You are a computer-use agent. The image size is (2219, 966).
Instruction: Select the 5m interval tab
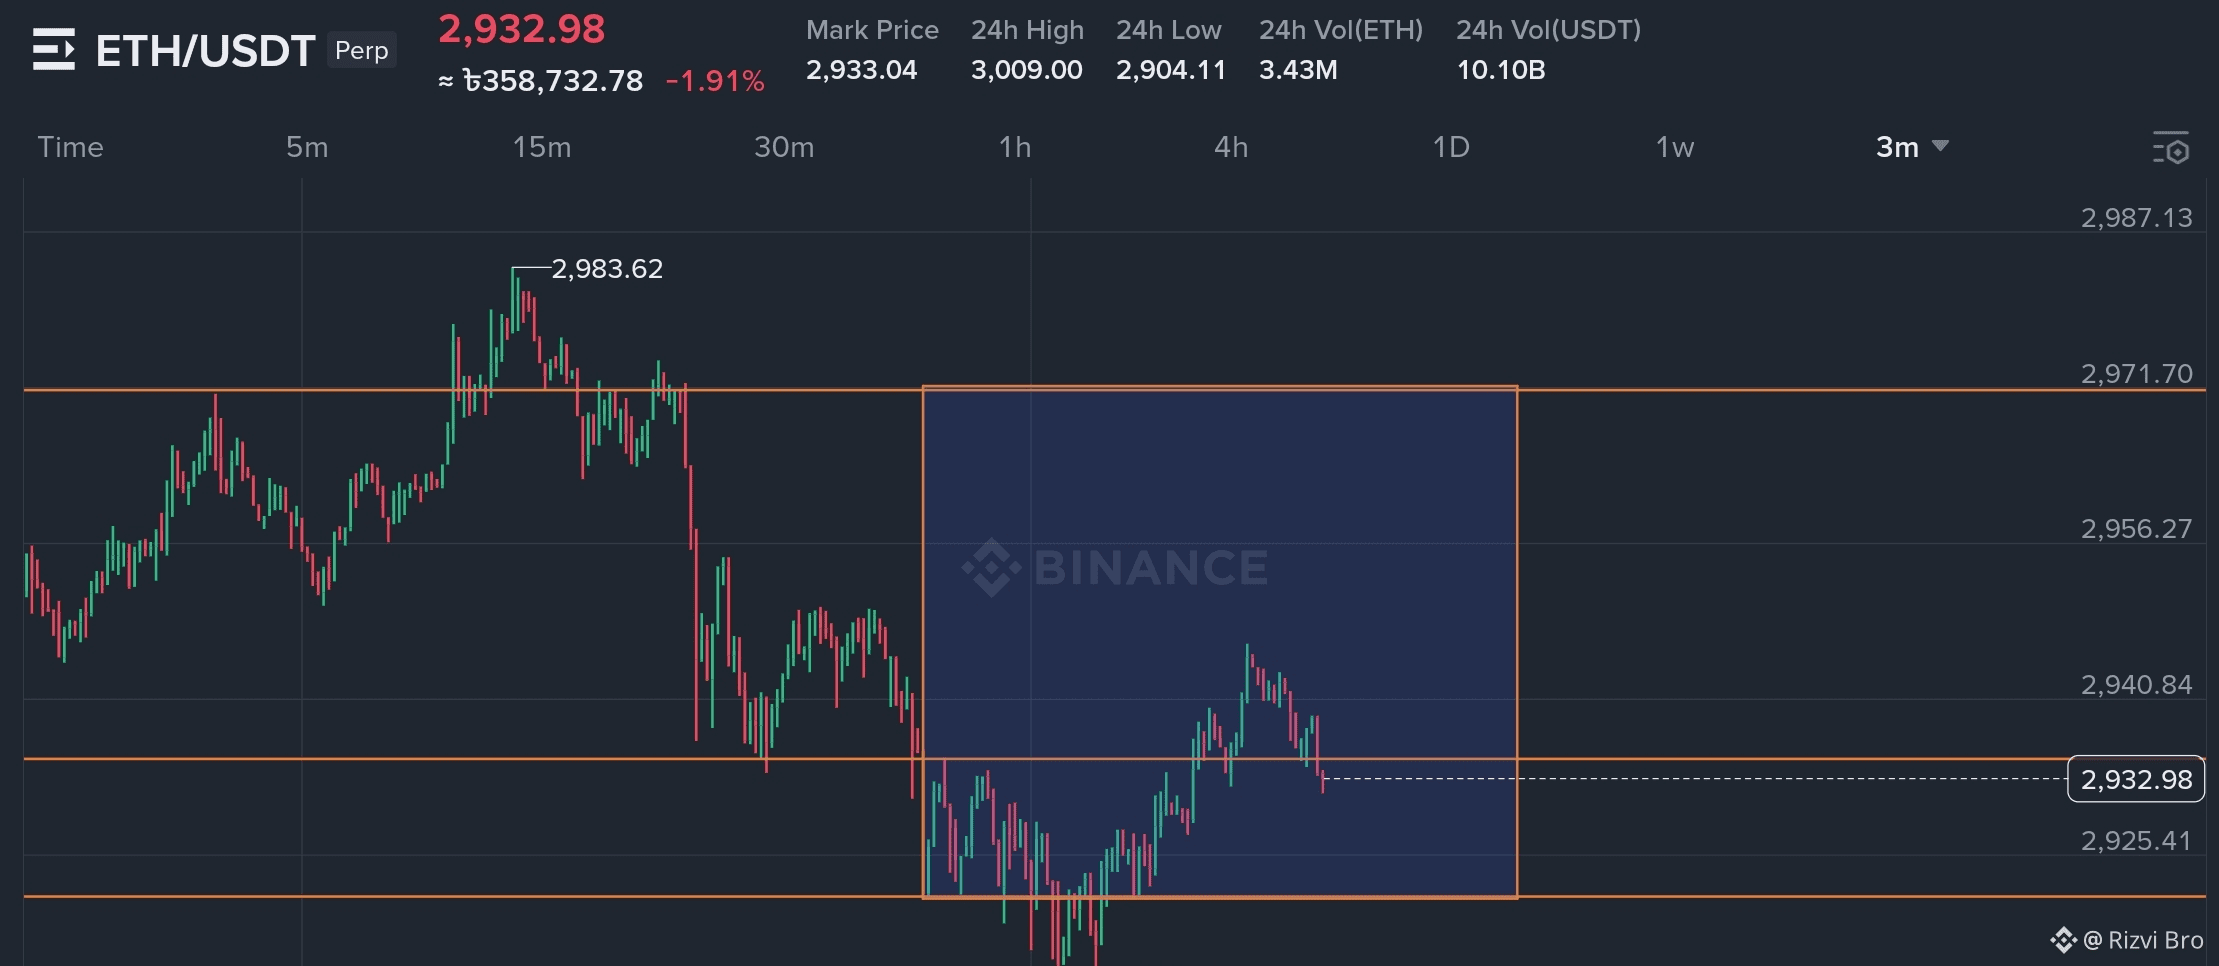(x=307, y=147)
